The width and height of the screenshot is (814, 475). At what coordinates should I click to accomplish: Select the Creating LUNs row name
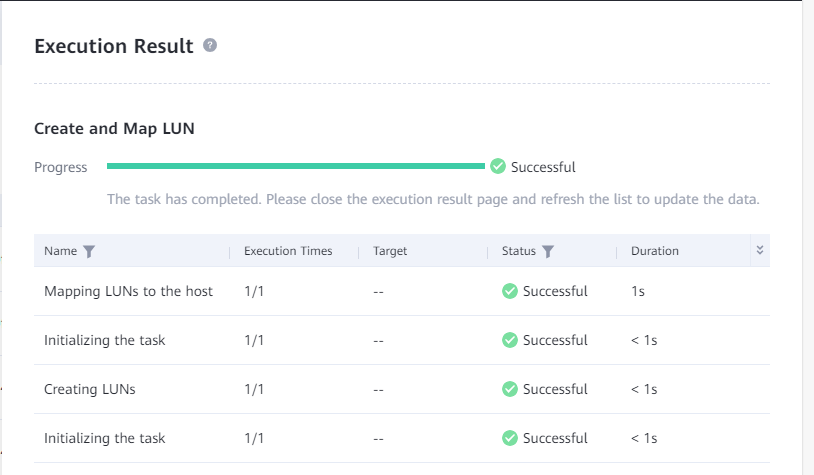tap(90, 389)
